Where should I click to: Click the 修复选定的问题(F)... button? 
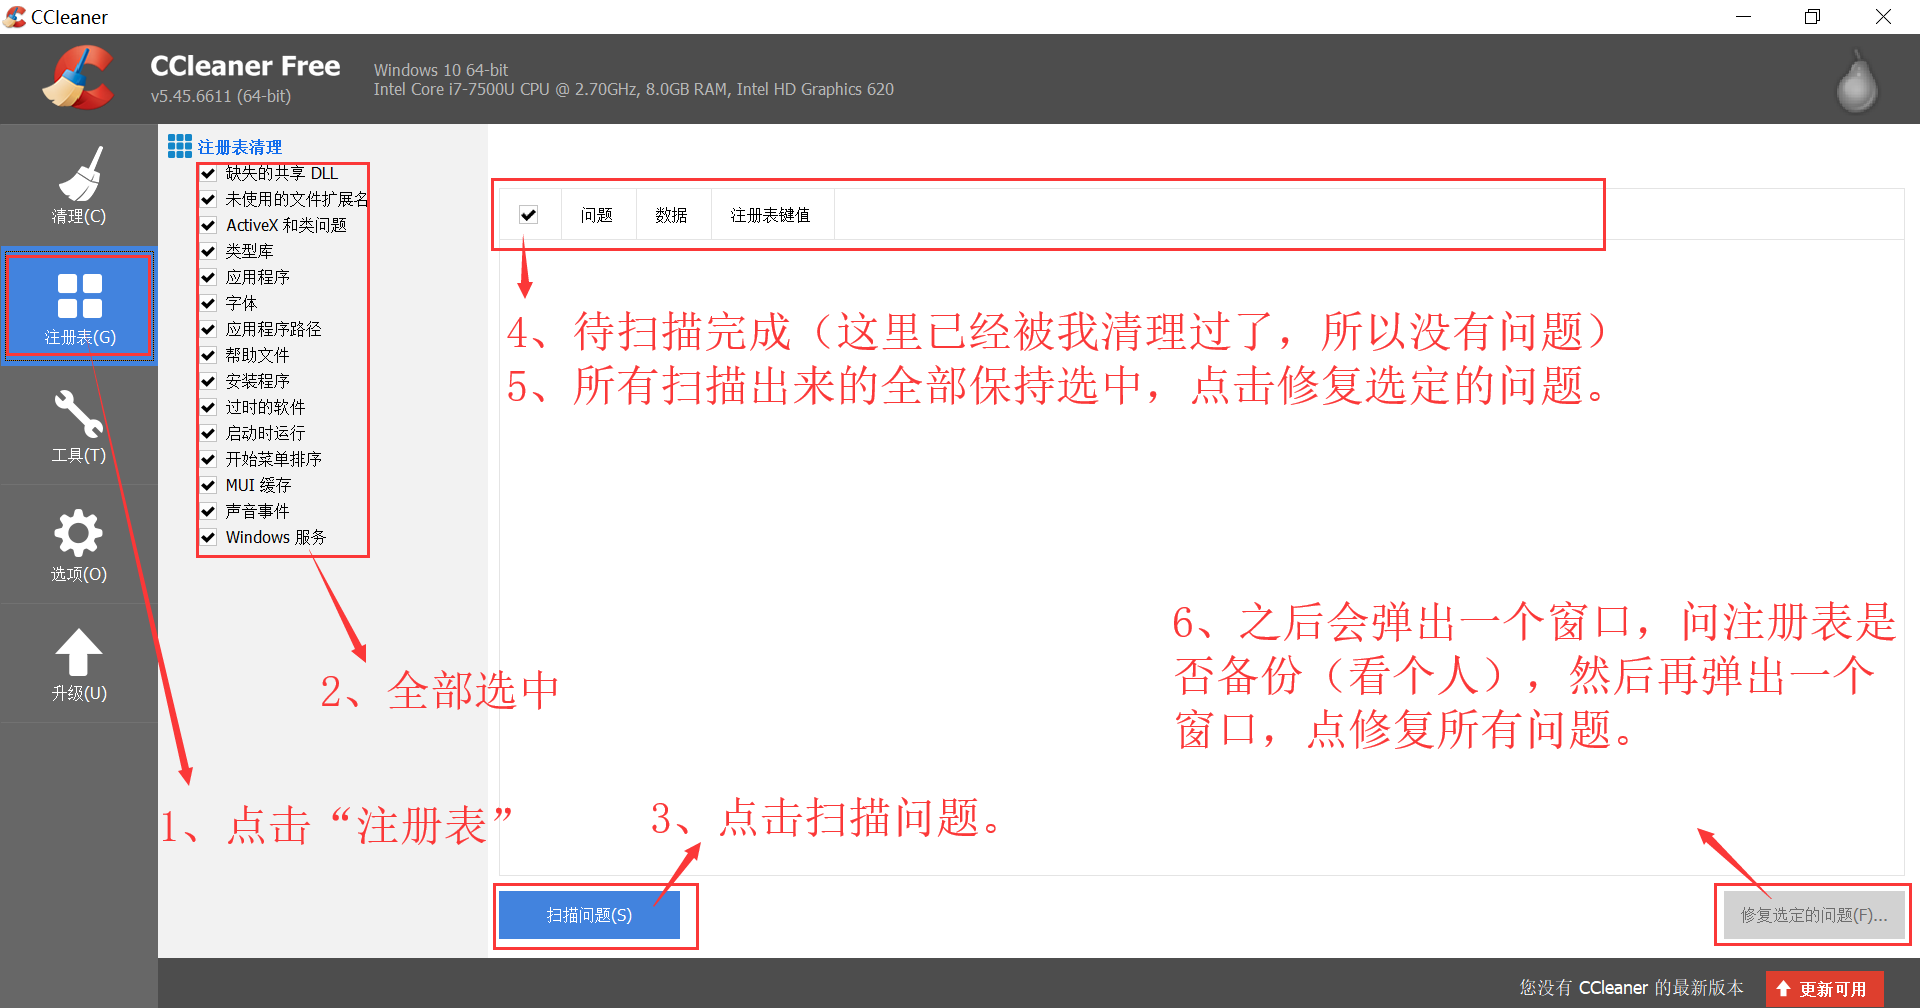click(1814, 915)
